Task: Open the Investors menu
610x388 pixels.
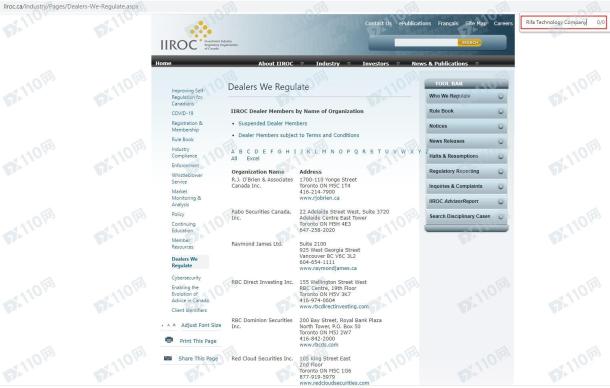Action: tap(375, 63)
